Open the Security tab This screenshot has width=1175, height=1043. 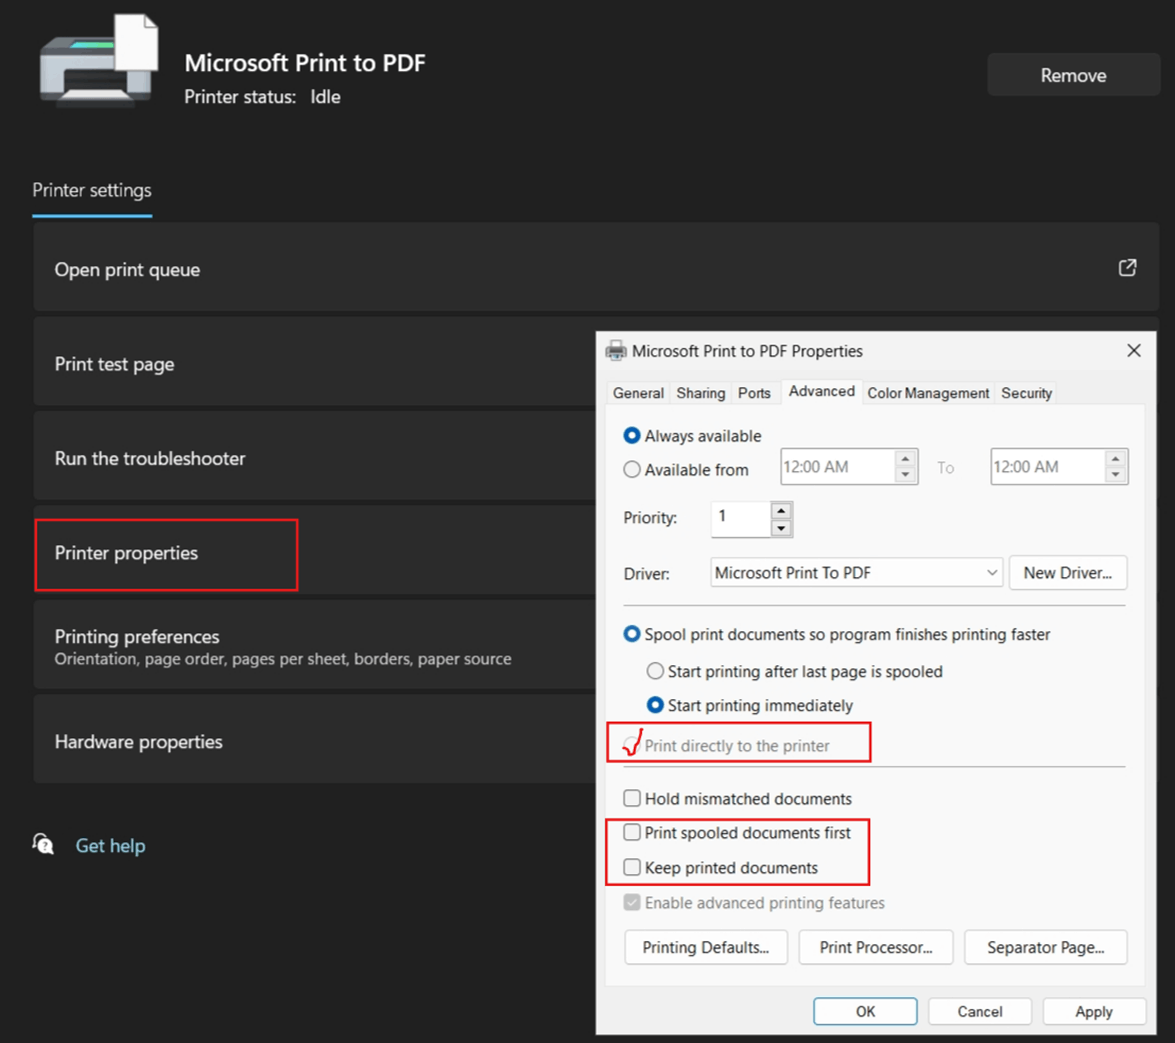tap(1026, 393)
